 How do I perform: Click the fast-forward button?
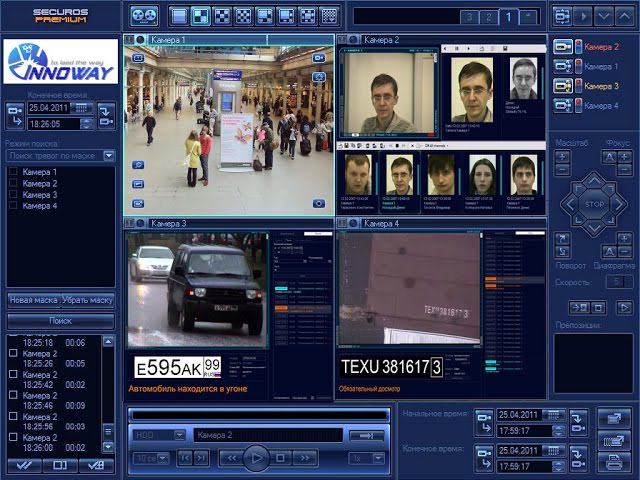305,458
